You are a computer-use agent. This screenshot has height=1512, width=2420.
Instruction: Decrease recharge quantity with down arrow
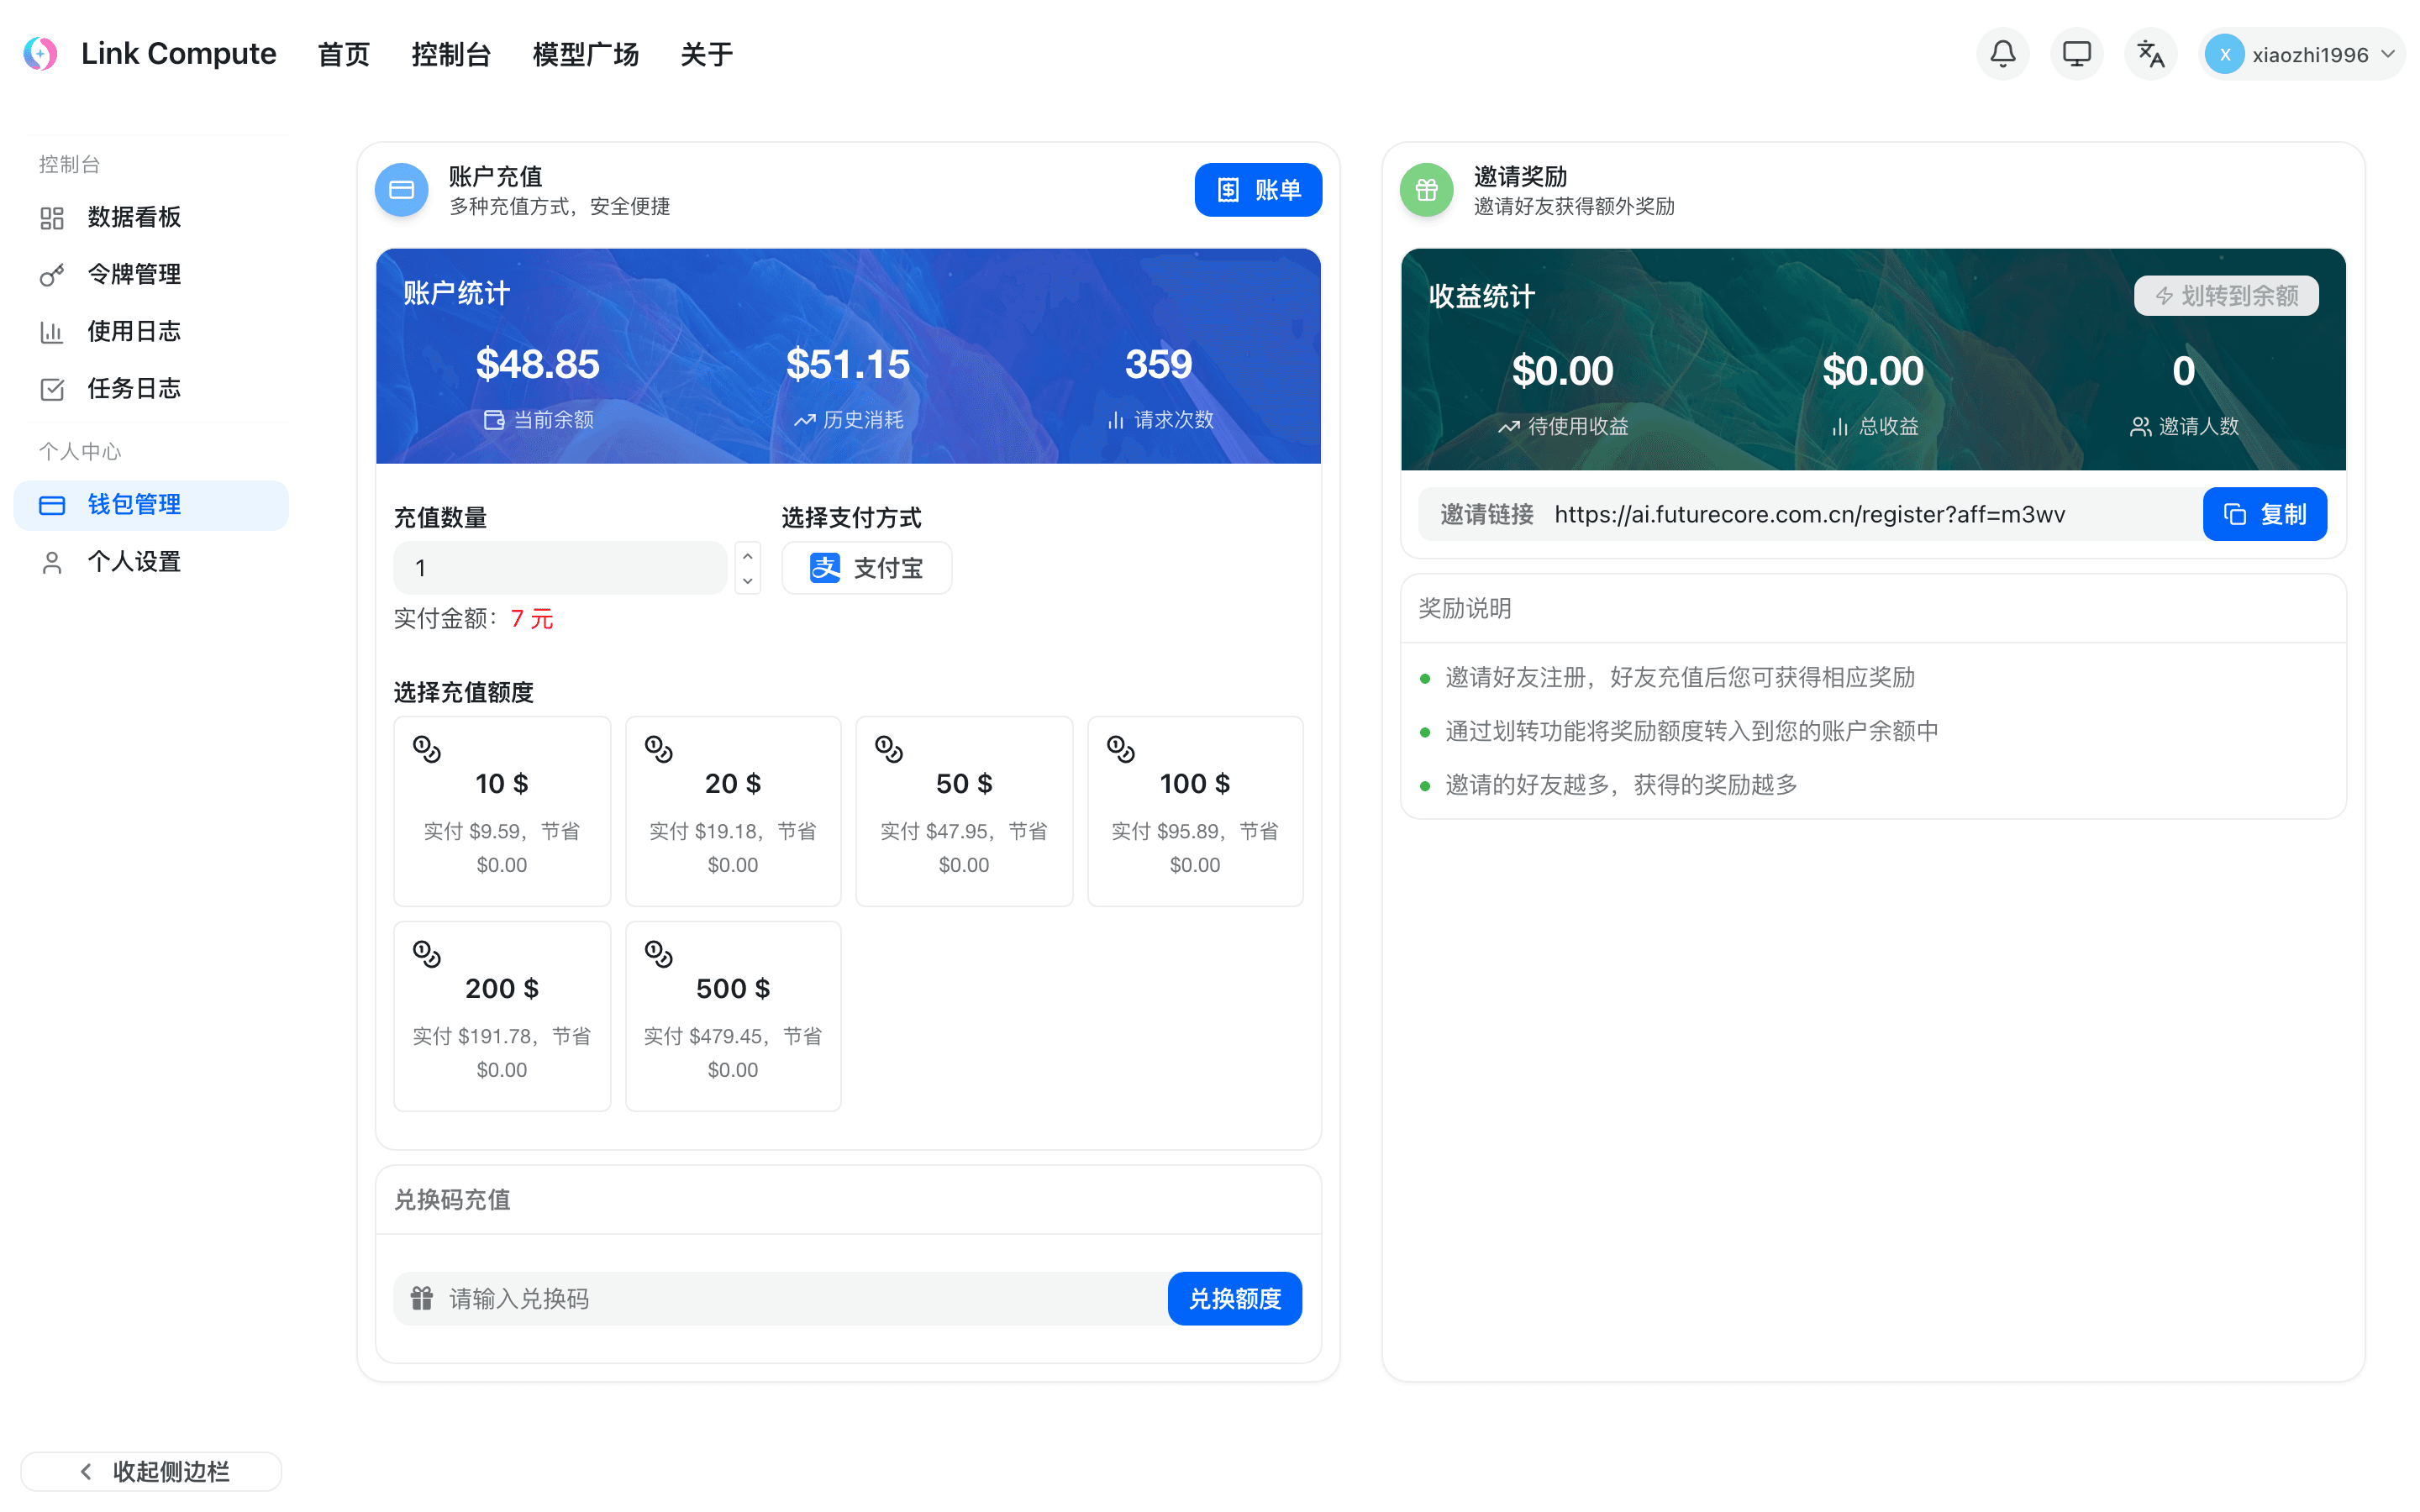point(748,581)
